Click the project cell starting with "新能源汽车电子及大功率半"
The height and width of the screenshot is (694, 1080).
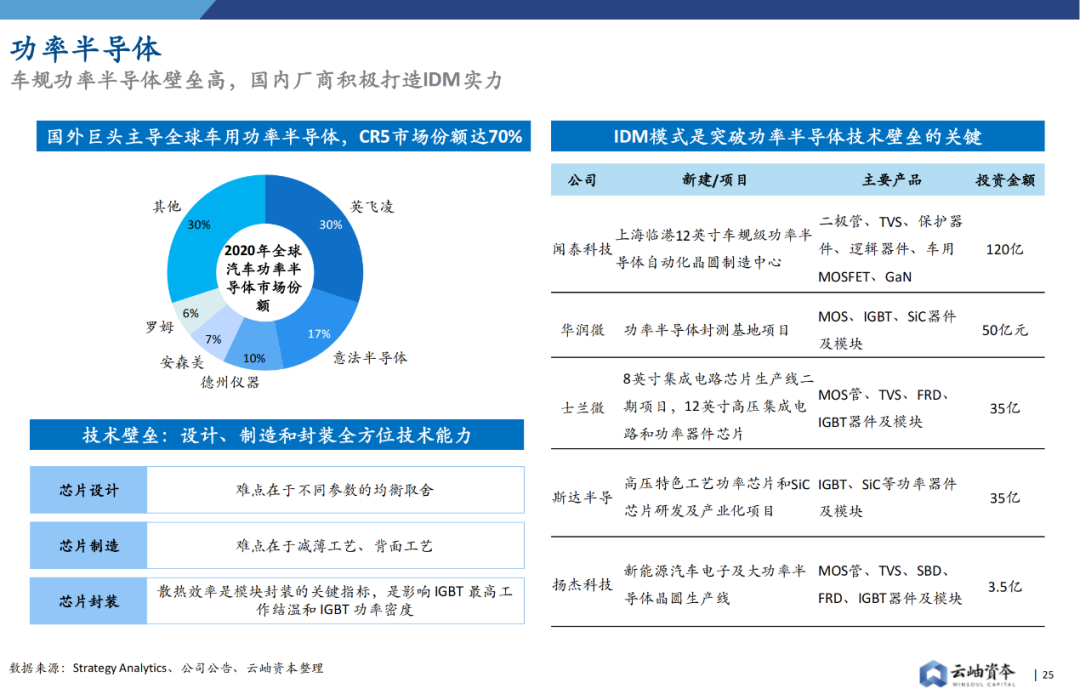pos(714,585)
